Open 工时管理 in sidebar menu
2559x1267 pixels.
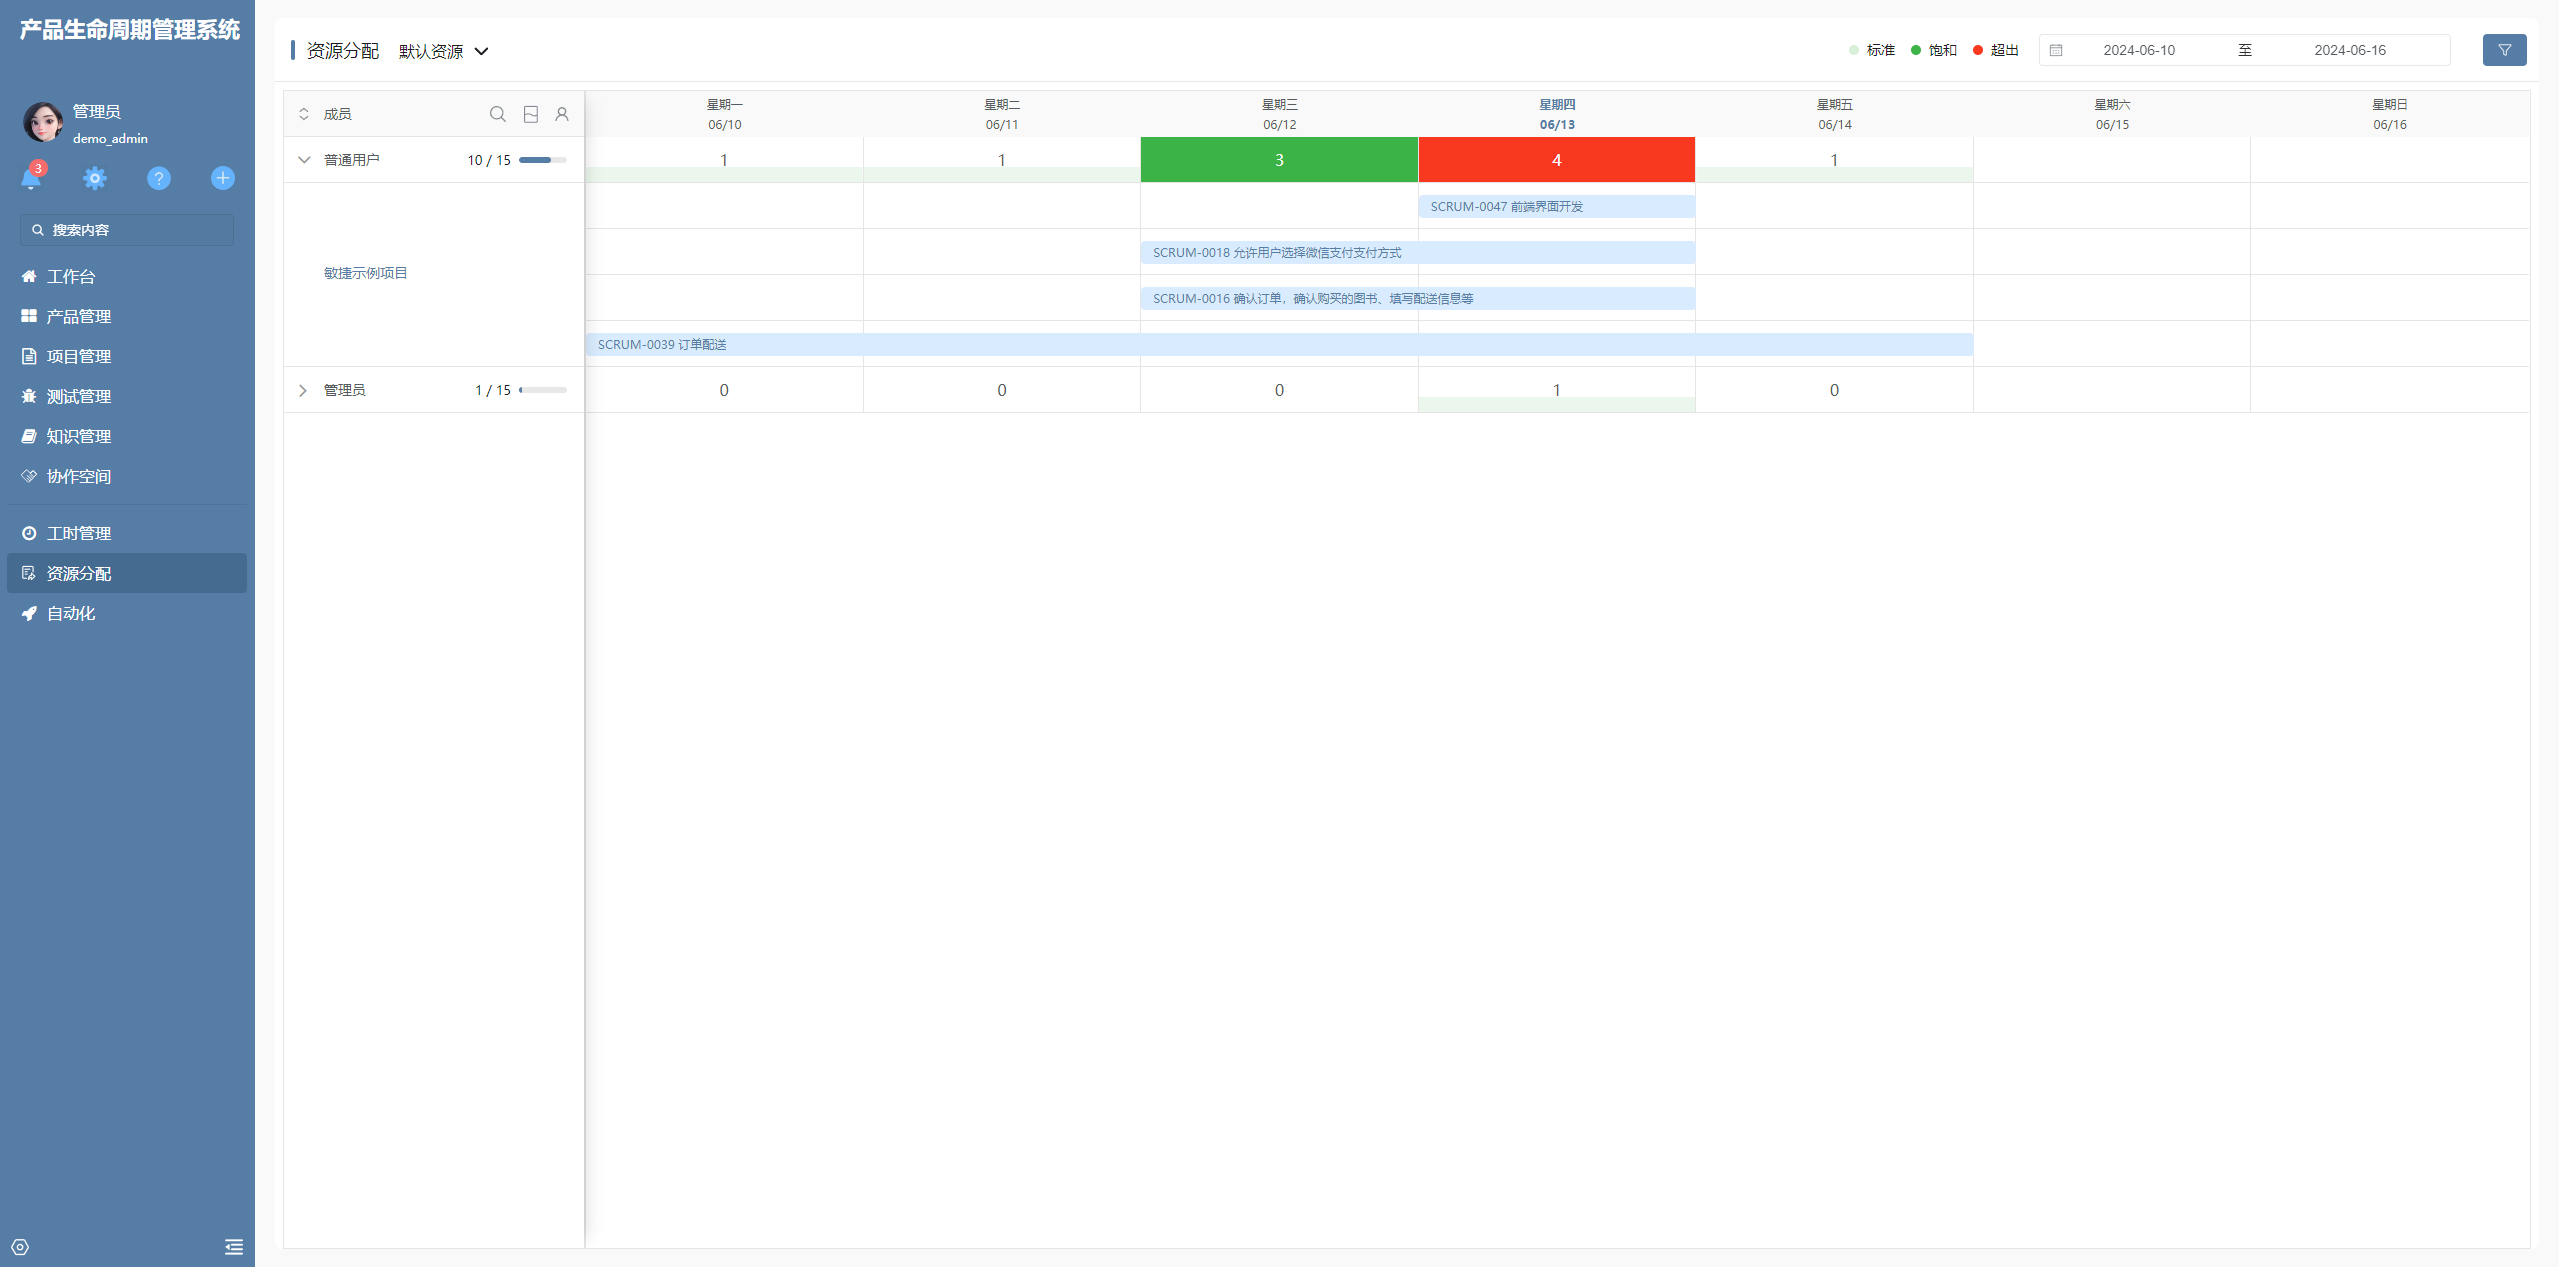pyautogui.click(x=79, y=533)
